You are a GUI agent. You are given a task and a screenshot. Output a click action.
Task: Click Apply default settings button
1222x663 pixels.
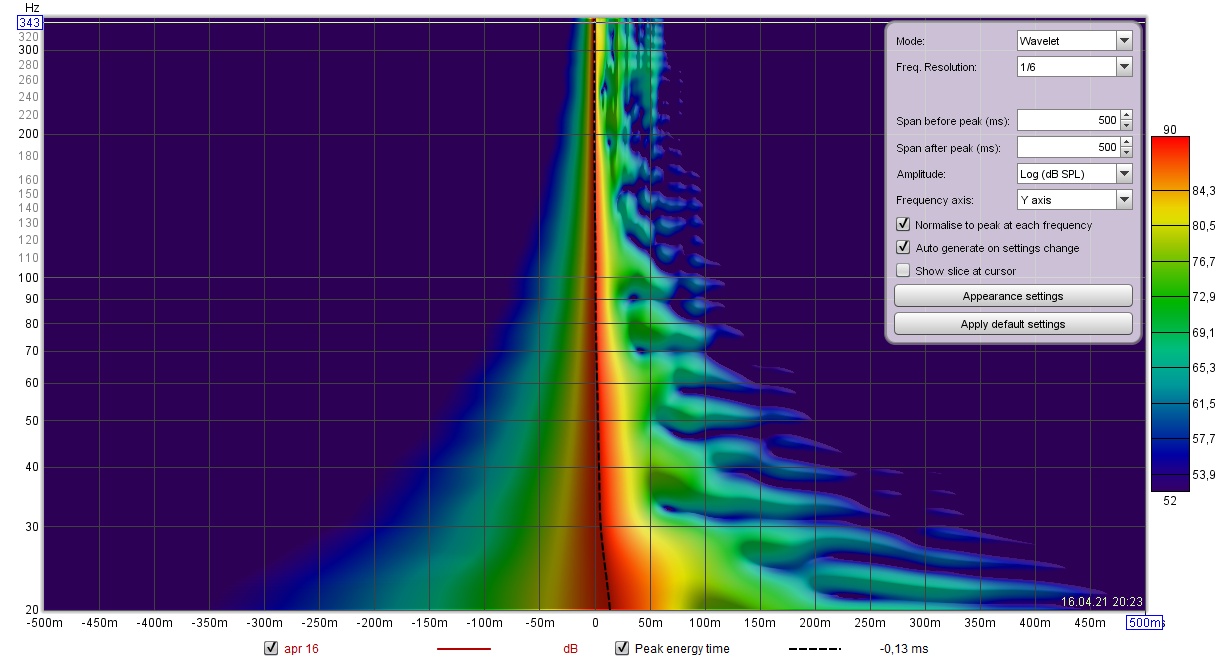pyautogui.click(x=1013, y=324)
